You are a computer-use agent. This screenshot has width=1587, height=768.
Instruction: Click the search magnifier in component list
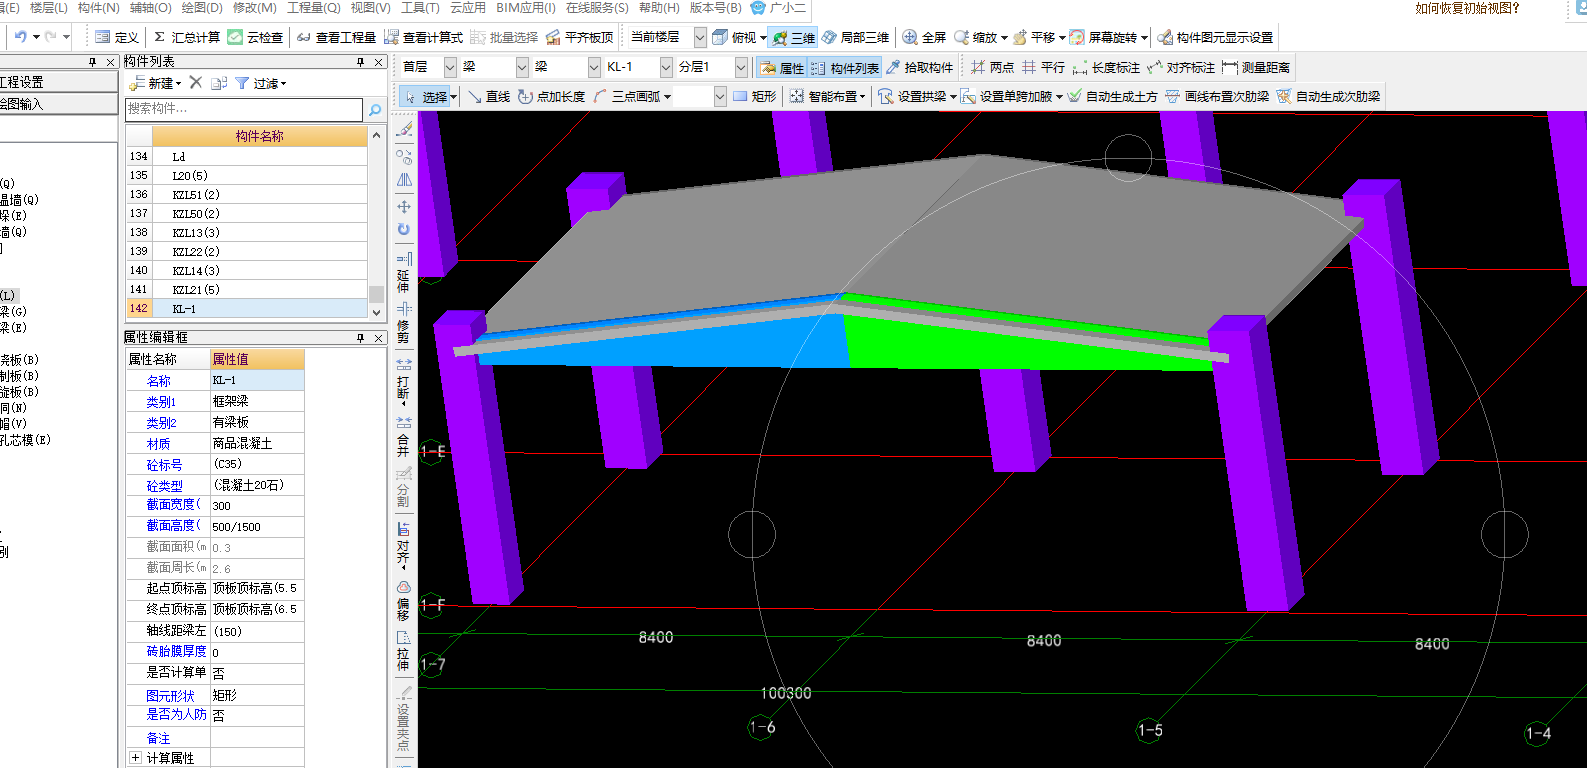[375, 109]
